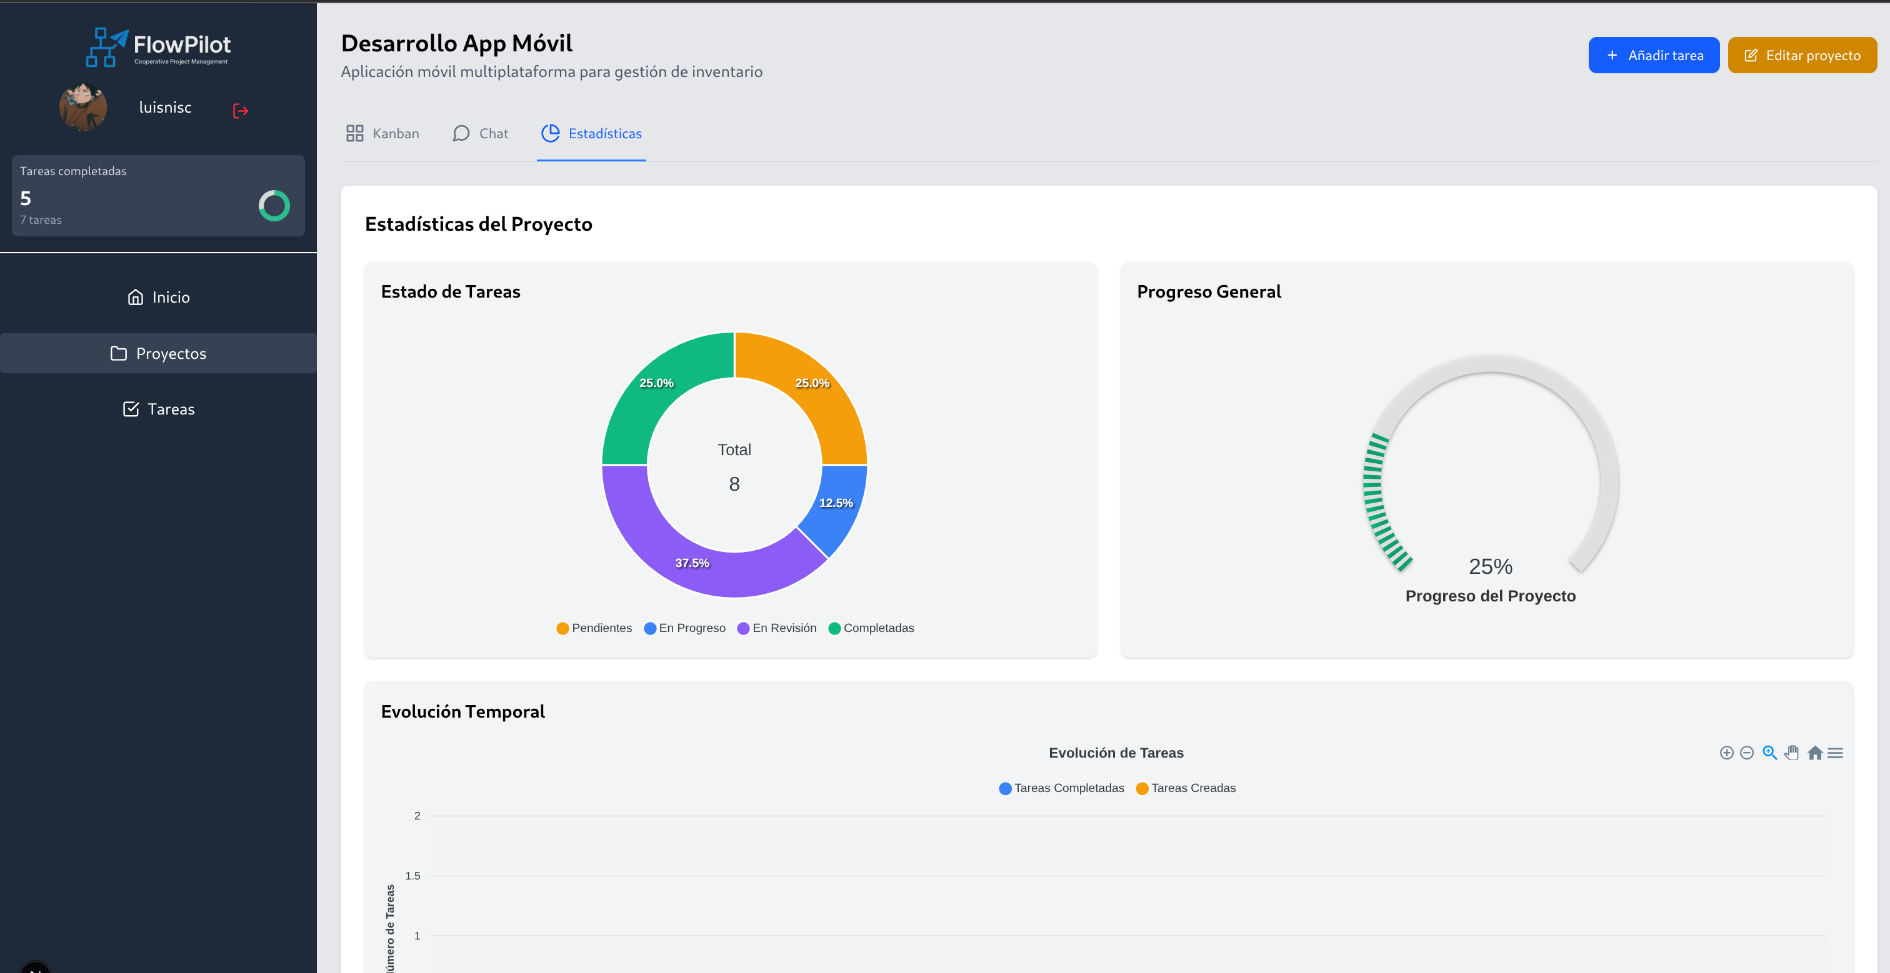Activate the hand panning tool
Viewport: 1890px width, 973px height.
[x=1792, y=753]
